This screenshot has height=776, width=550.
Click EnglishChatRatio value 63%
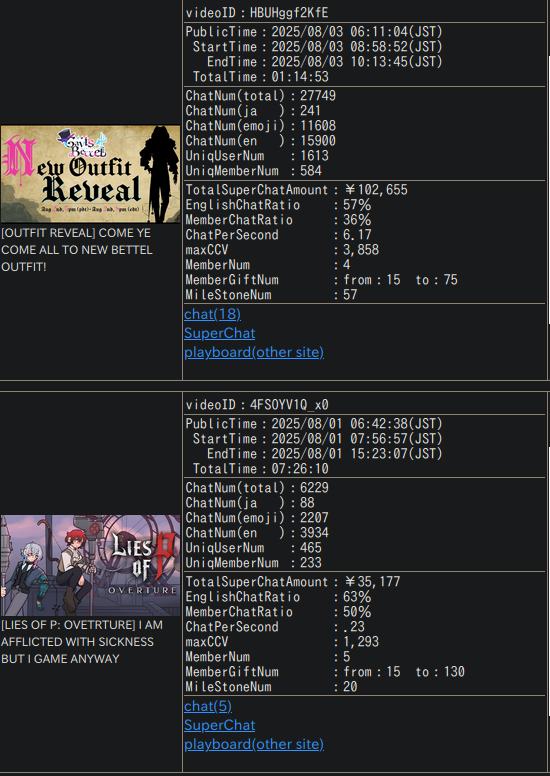pyautogui.click(x=357, y=597)
